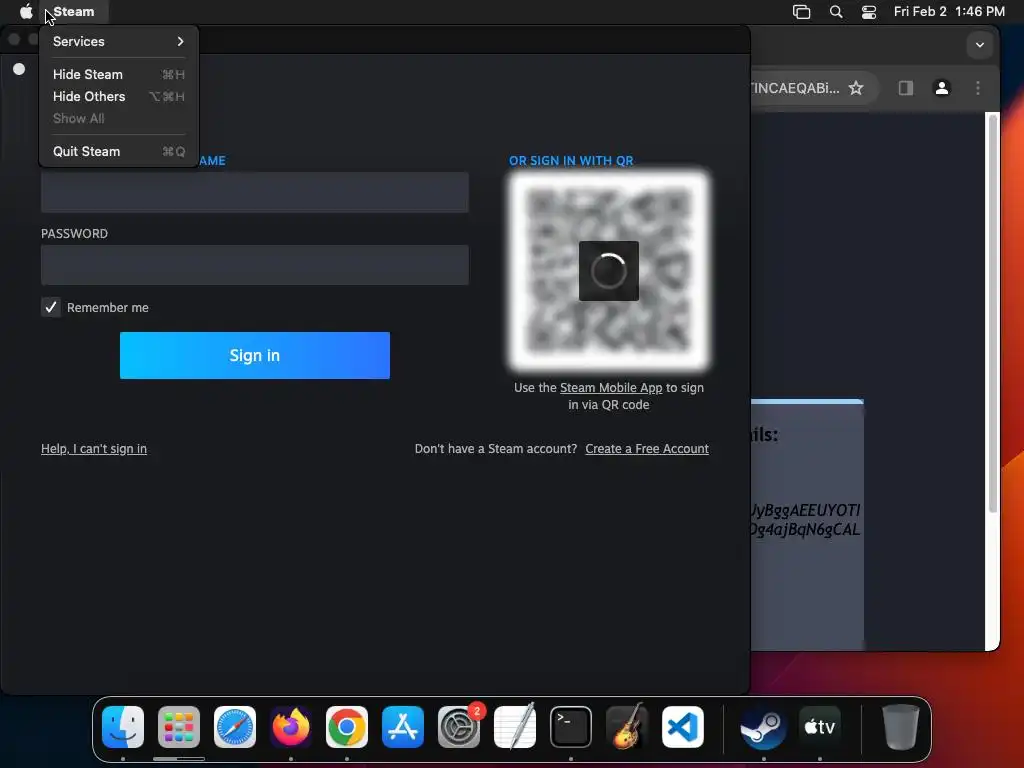1024x768 pixels.
Task: Open the Create a Free Account link
Action: (x=647, y=449)
